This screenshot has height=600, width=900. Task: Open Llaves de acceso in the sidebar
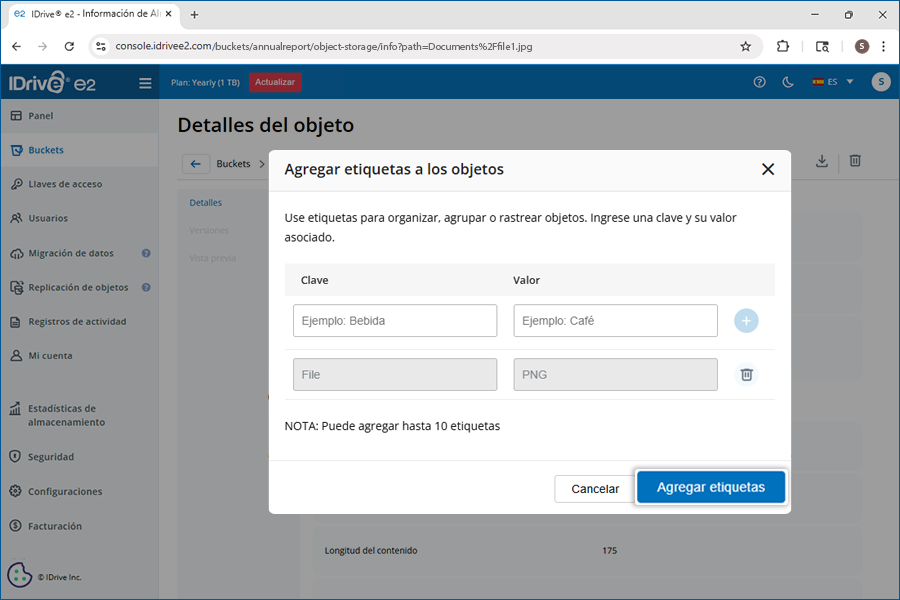point(65,184)
